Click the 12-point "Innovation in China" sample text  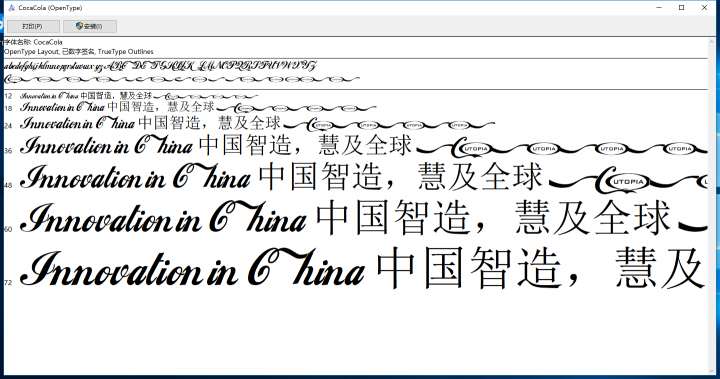click(x=49, y=96)
